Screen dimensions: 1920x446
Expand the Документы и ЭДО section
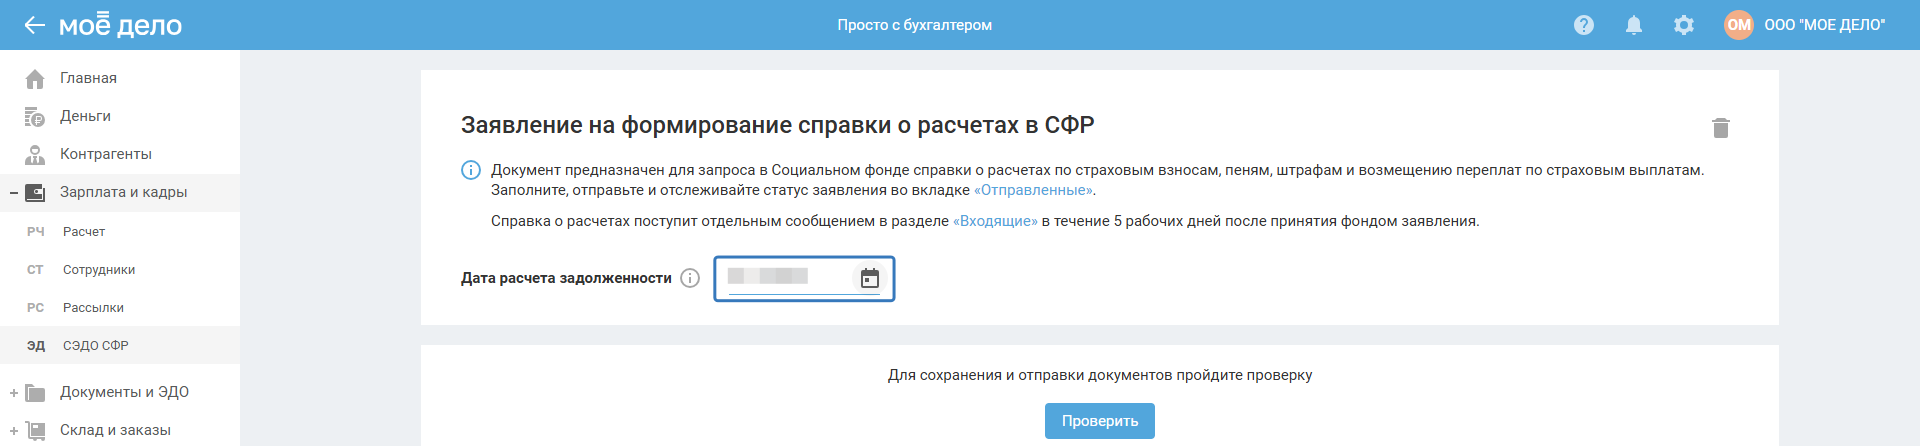[x=14, y=393]
